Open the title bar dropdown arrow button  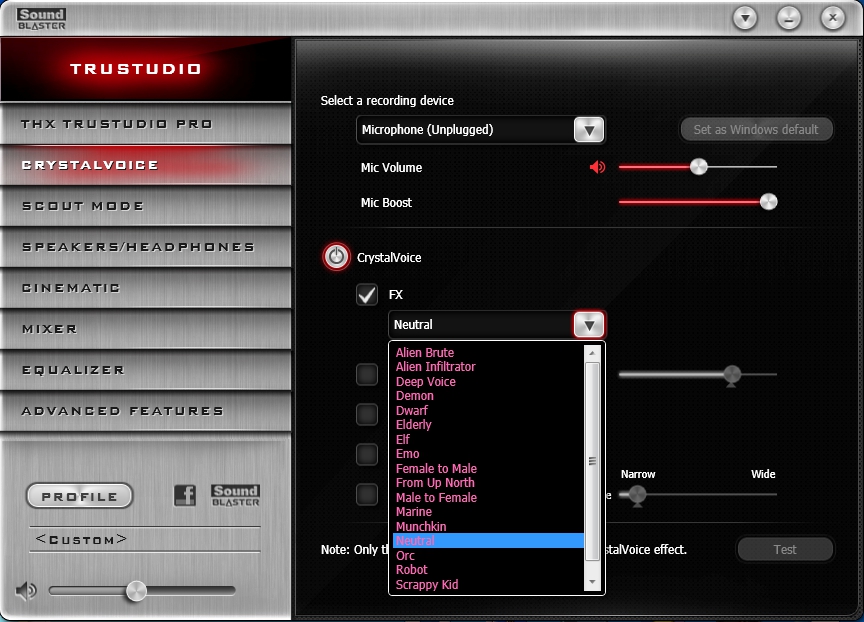(x=745, y=18)
